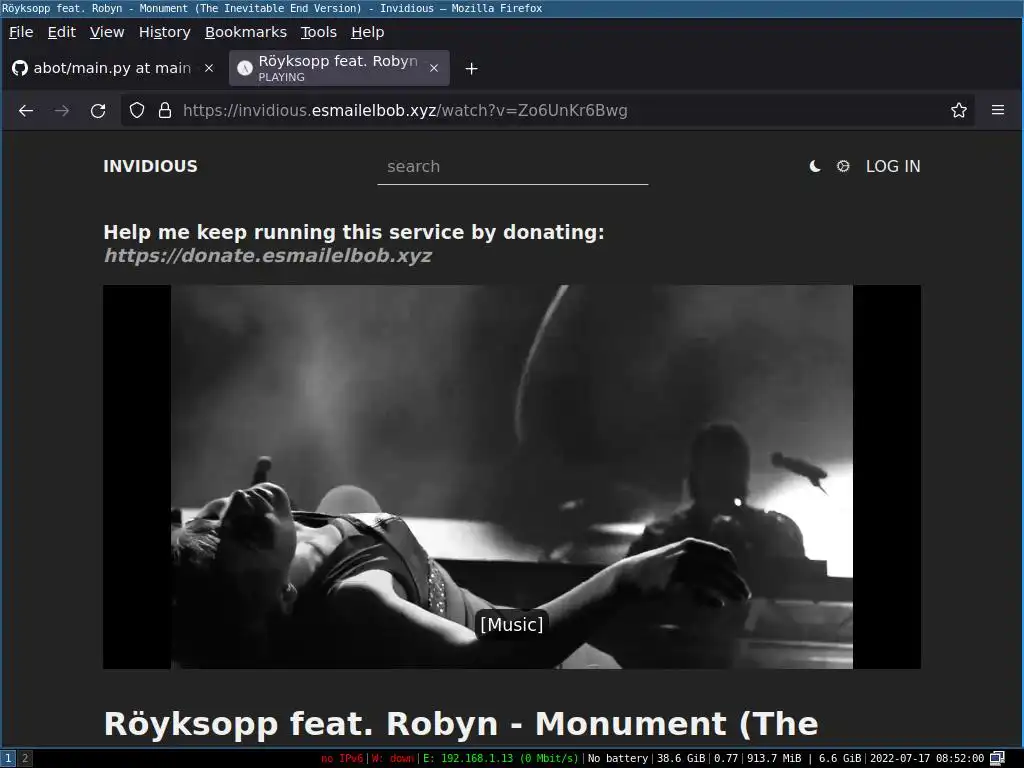Show site security info via padlock icon

pyautogui.click(x=165, y=110)
